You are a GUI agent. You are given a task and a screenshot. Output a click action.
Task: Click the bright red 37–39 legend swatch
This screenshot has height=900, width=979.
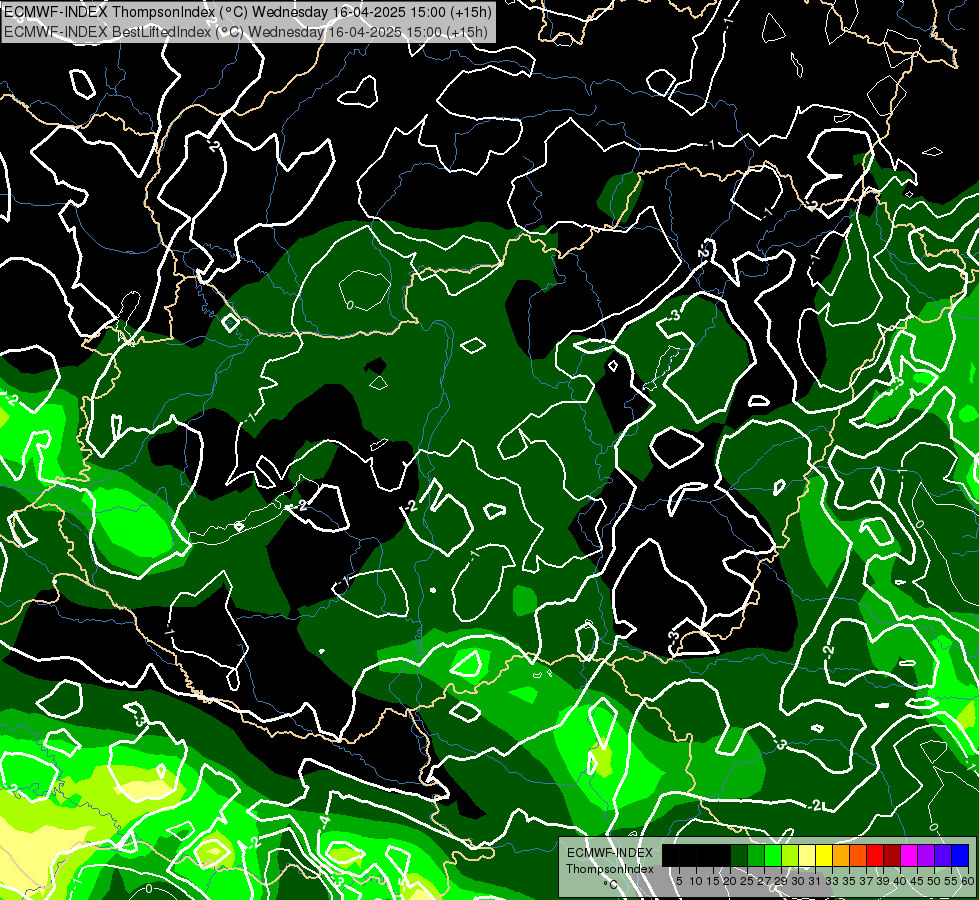point(875,855)
